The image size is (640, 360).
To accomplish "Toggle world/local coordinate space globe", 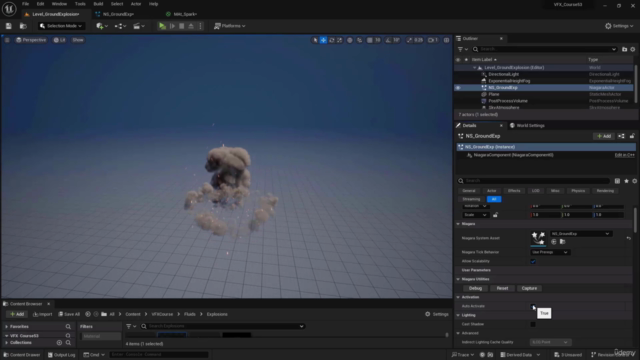I will [x=350, y=40].
